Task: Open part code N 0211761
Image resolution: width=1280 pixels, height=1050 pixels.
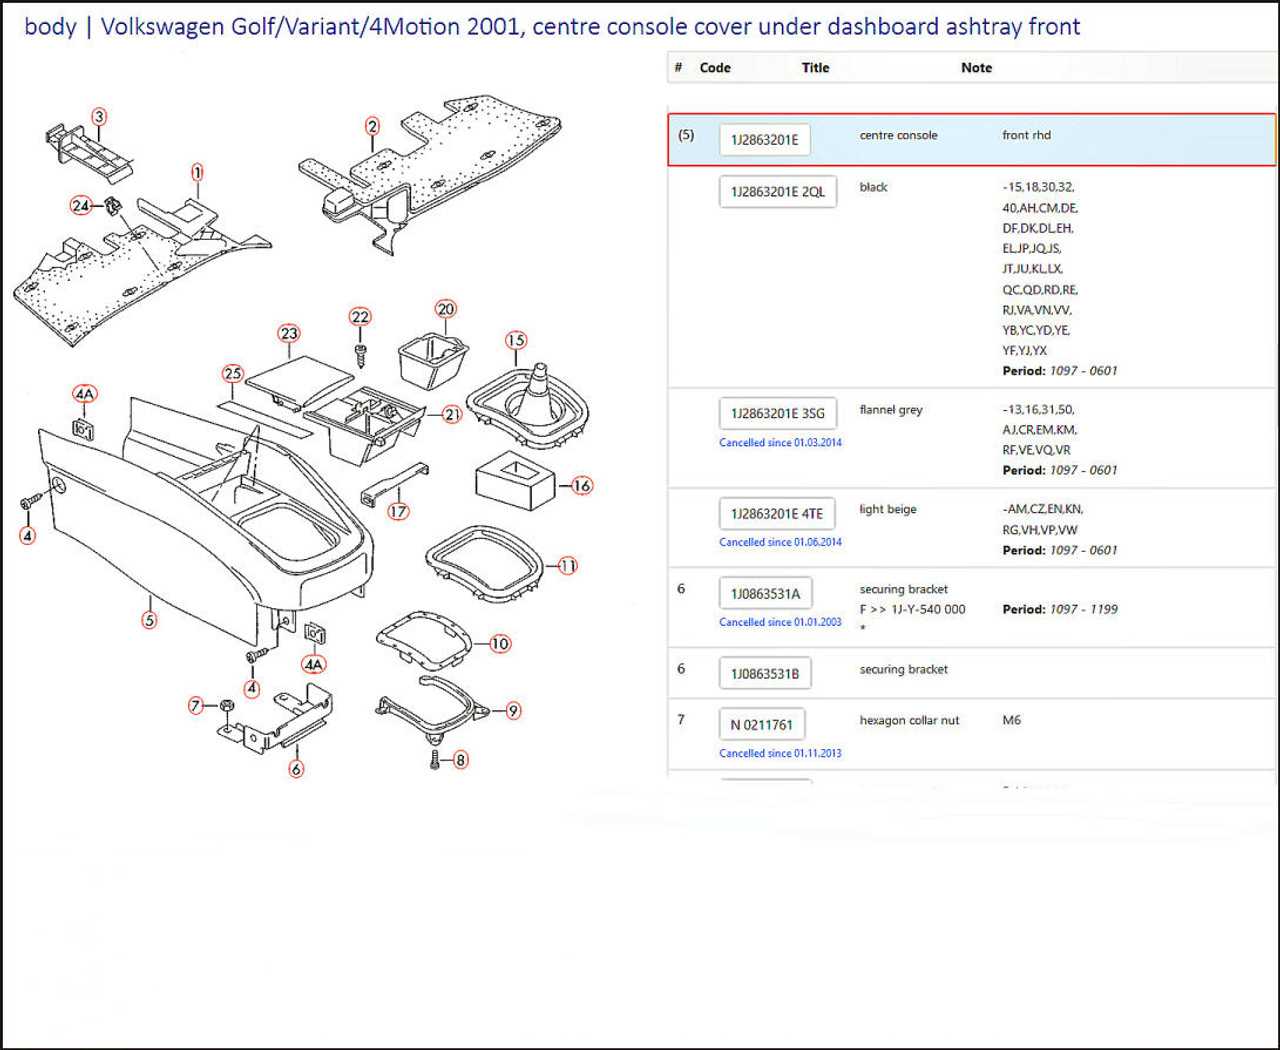Action: [762, 725]
